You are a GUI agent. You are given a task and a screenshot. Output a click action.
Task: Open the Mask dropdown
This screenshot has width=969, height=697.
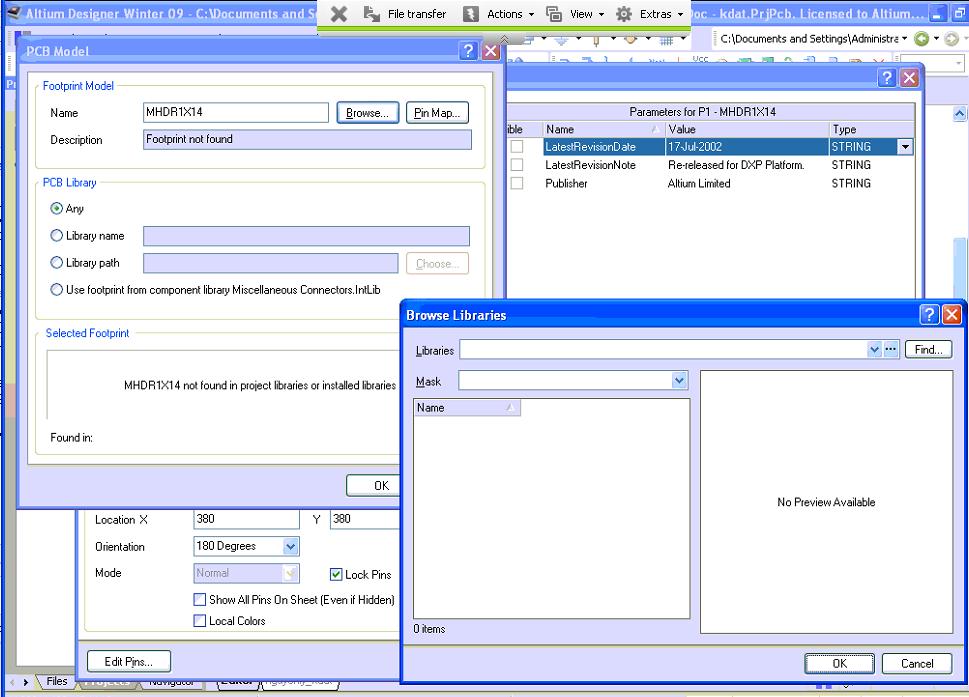pos(679,380)
